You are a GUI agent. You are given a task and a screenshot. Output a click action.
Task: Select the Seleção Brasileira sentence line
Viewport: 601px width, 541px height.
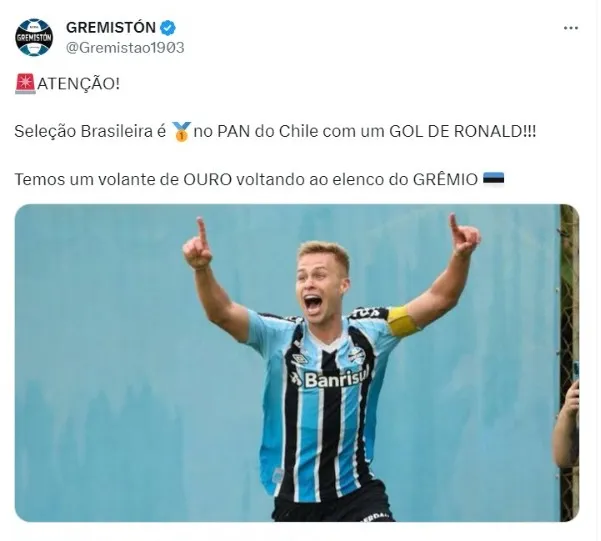click(x=275, y=132)
